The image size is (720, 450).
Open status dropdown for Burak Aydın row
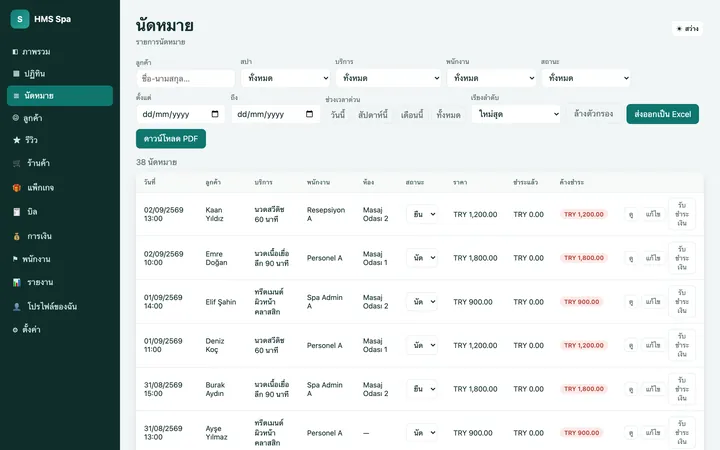pos(422,389)
